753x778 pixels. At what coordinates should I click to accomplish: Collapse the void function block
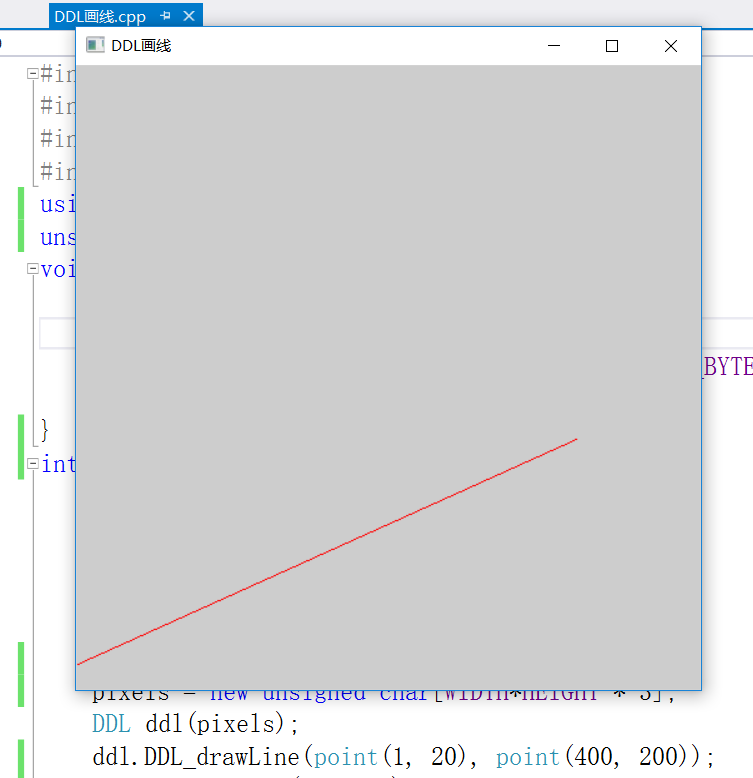coord(33,268)
